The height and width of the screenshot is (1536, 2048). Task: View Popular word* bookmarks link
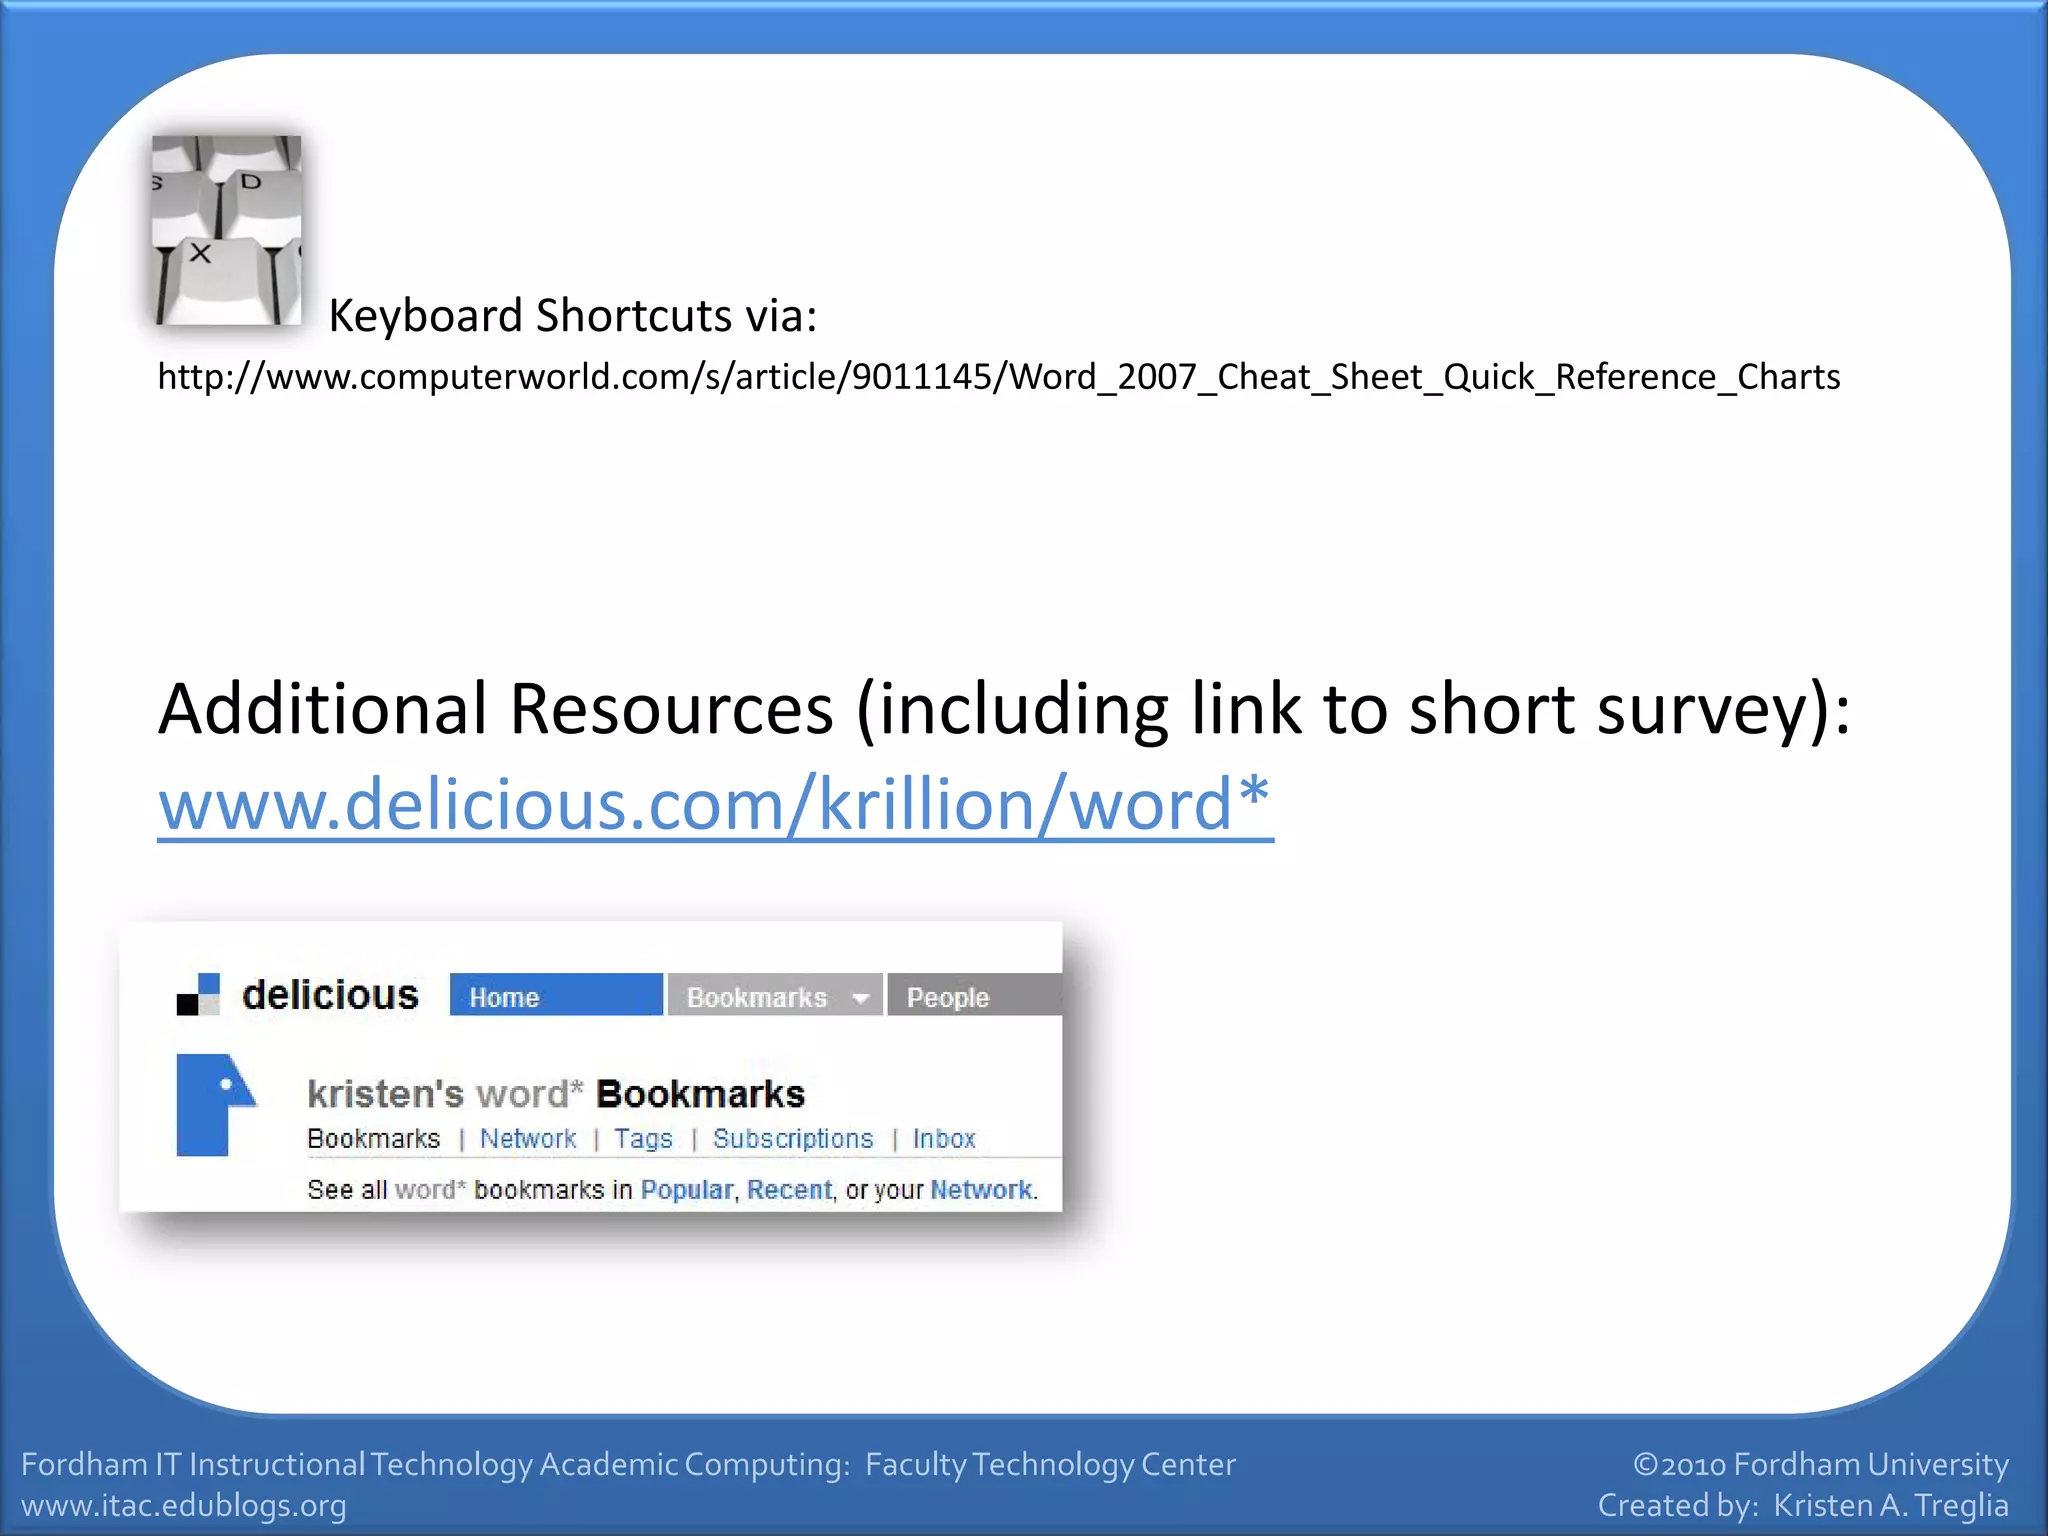coord(686,1190)
